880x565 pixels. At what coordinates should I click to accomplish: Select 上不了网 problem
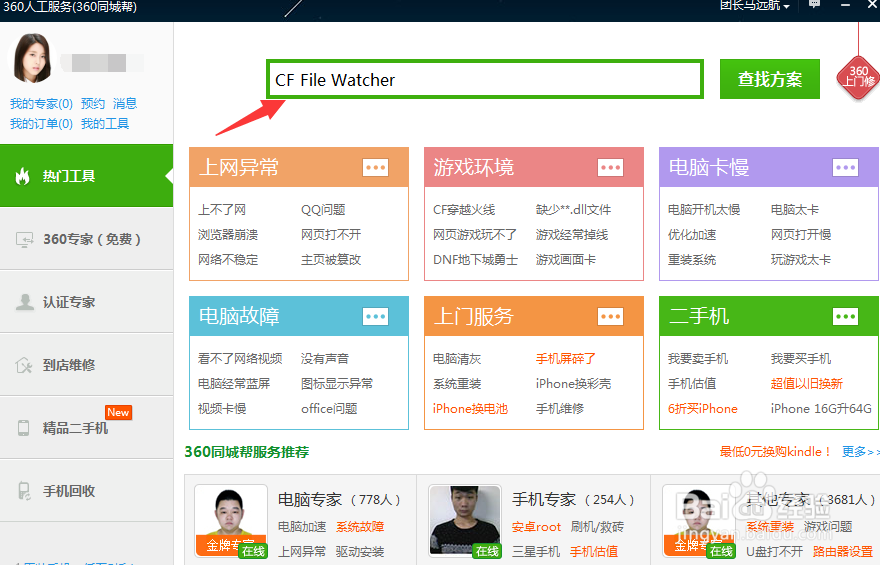point(222,210)
